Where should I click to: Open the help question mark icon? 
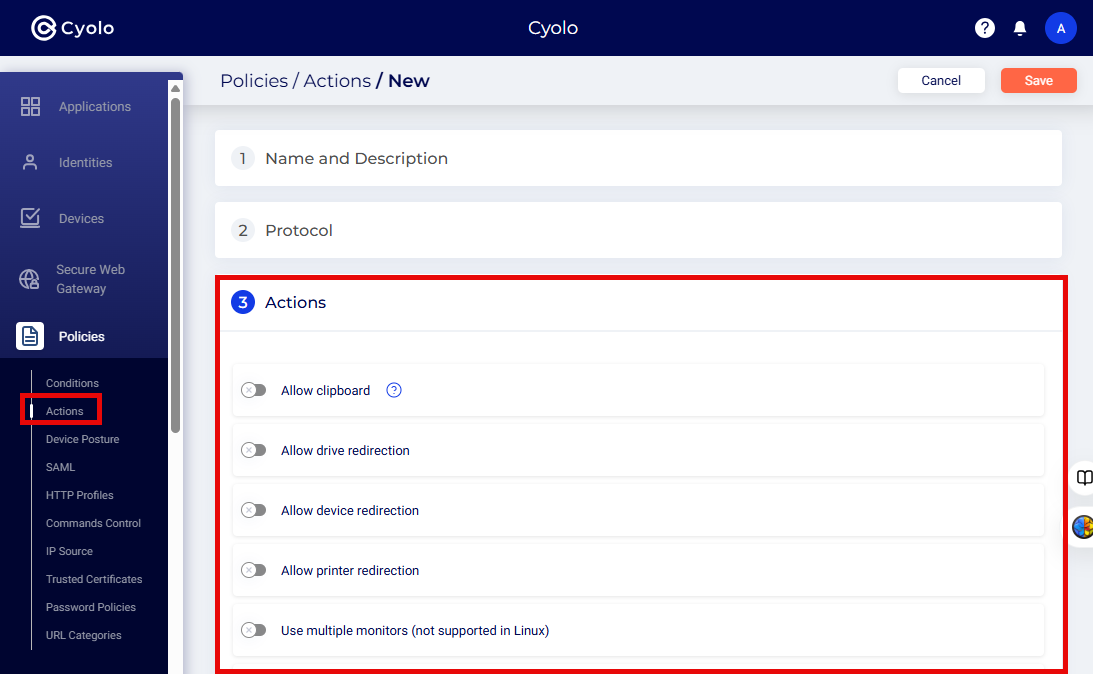point(984,28)
